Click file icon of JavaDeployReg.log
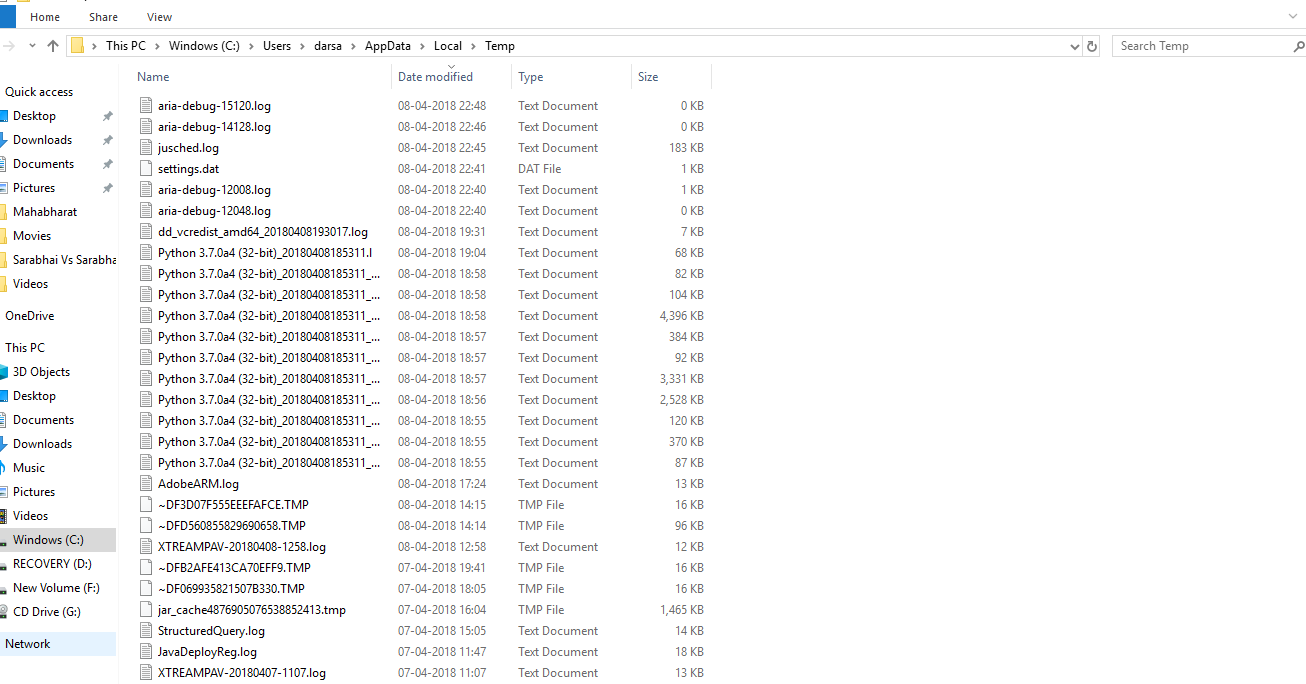Viewport: 1306px width, 684px height. click(146, 652)
